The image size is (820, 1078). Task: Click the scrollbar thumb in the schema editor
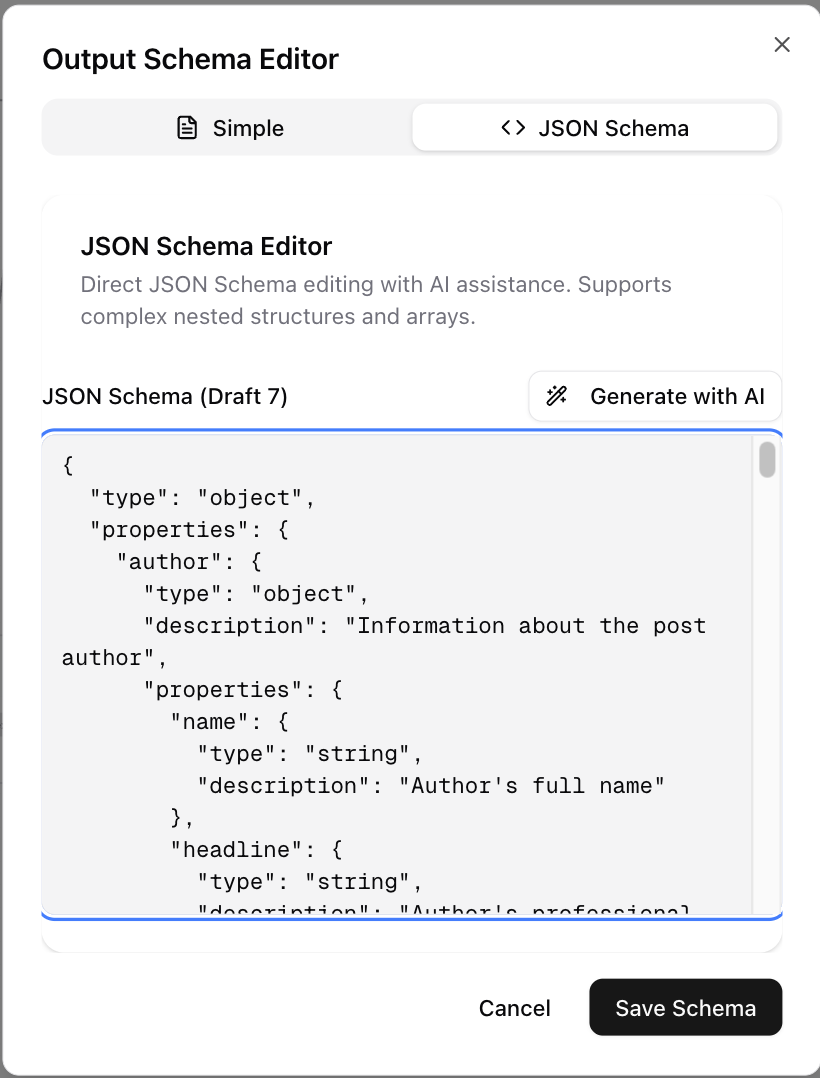pyautogui.click(x=766, y=460)
